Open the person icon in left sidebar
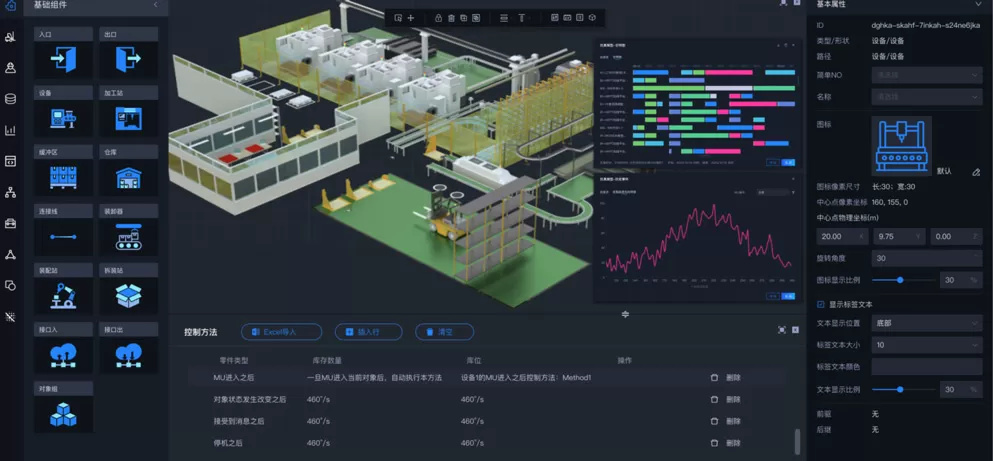993x461 pixels. (x=10, y=68)
